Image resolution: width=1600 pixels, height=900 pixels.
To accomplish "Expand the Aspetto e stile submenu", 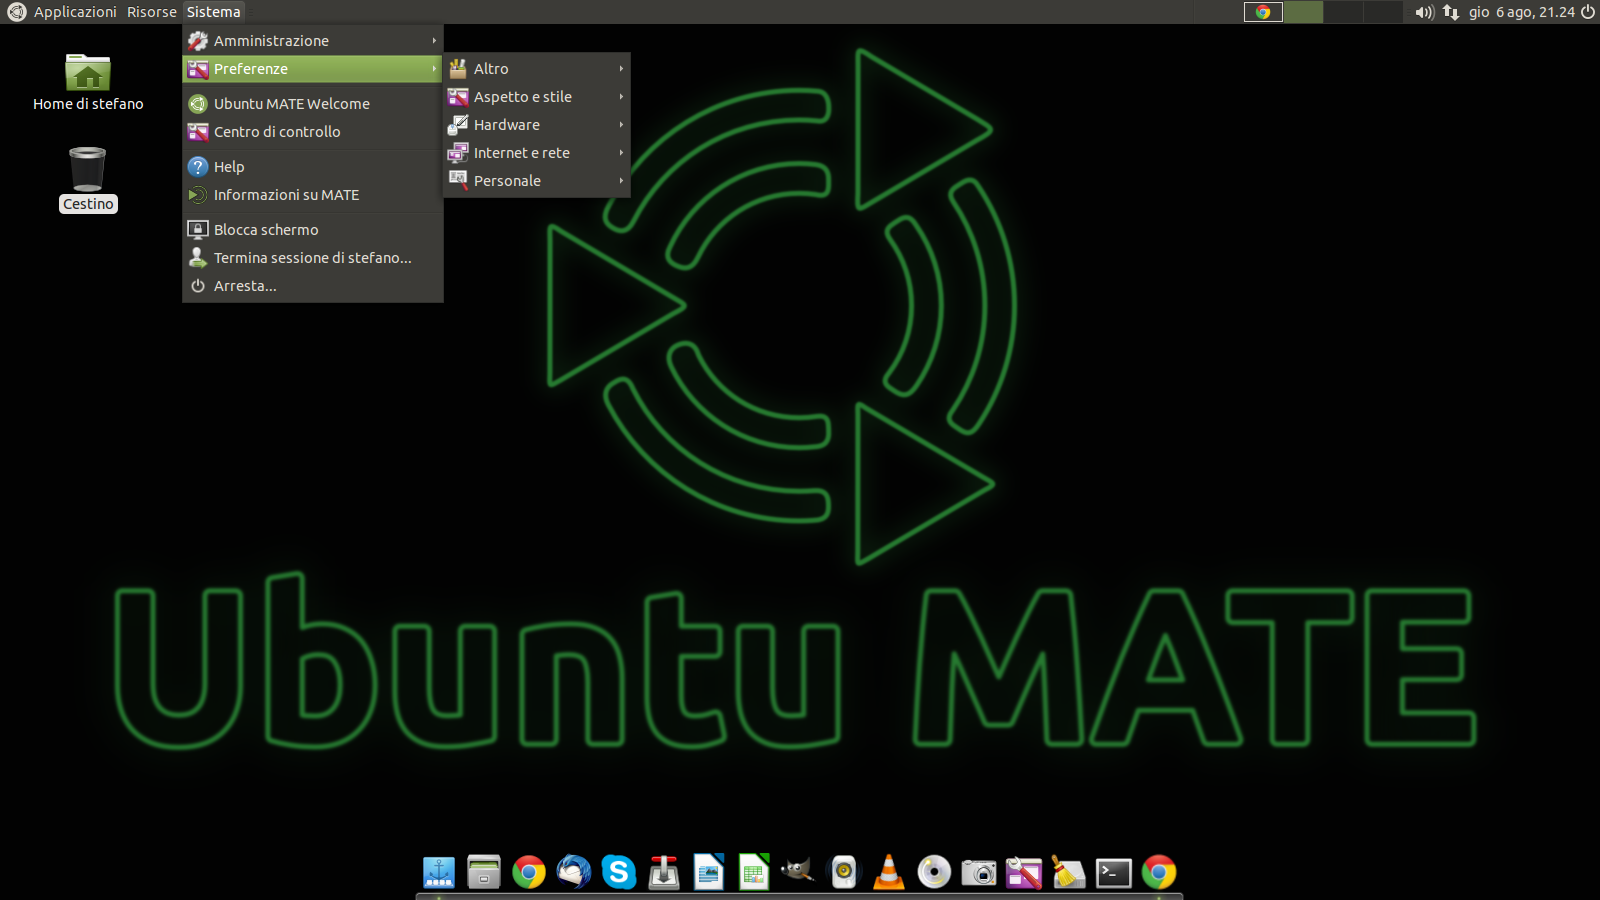I will pyautogui.click(x=537, y=97).
